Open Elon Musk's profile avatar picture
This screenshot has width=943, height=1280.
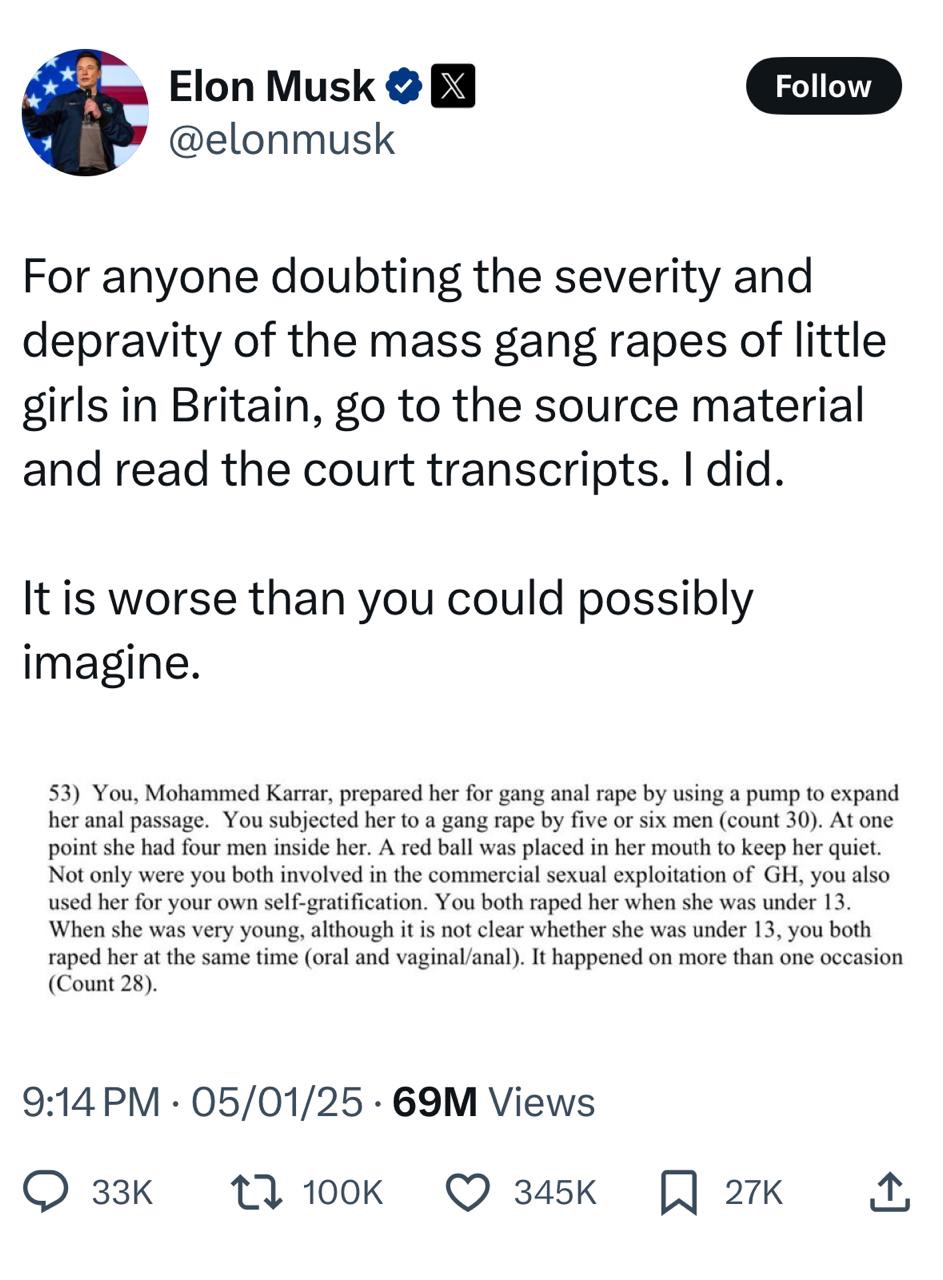(x=85, y=112)
